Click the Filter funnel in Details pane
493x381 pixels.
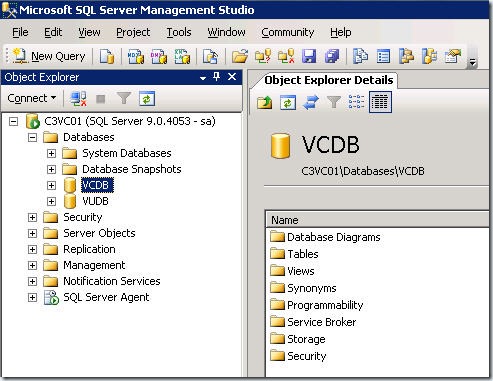click(334, 102)
